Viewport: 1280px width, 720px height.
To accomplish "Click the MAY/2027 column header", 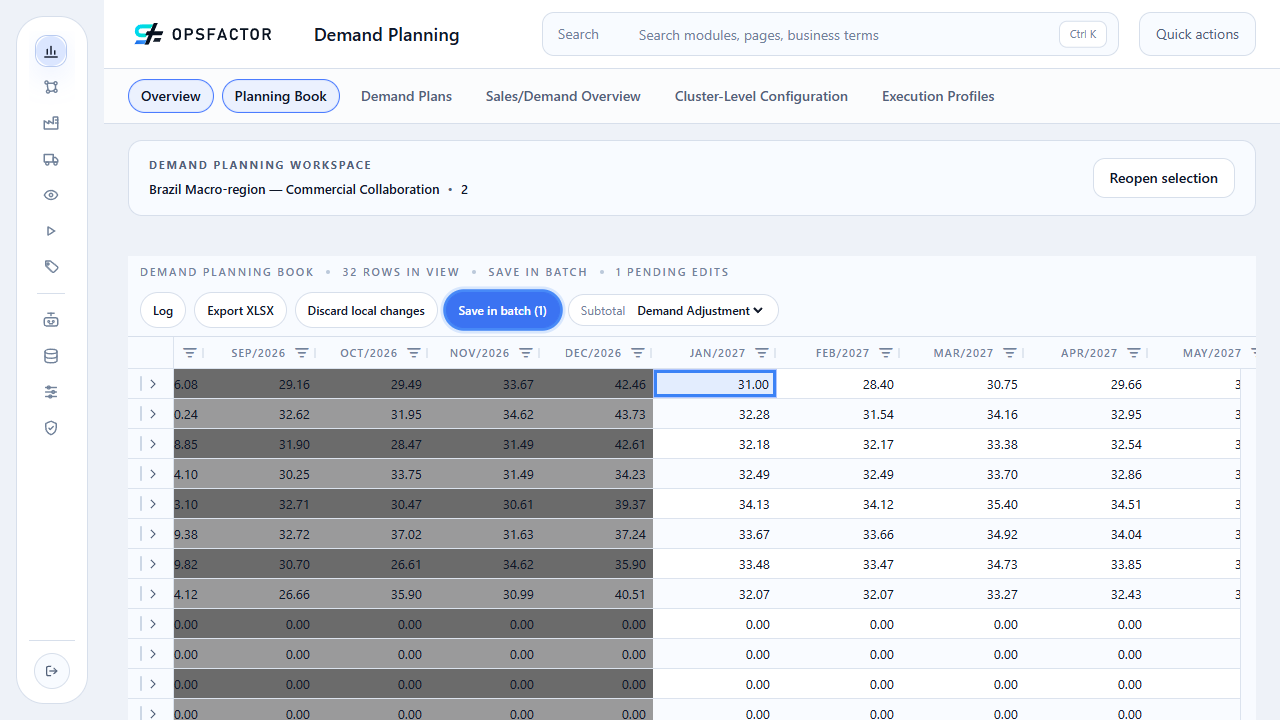I will (1212, 353).
